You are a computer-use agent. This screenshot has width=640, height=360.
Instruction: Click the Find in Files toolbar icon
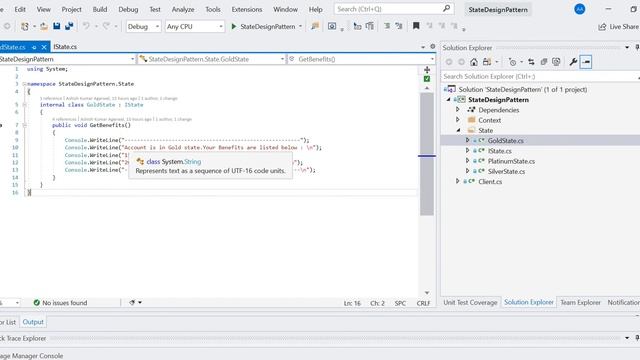[x=315, y=26]
